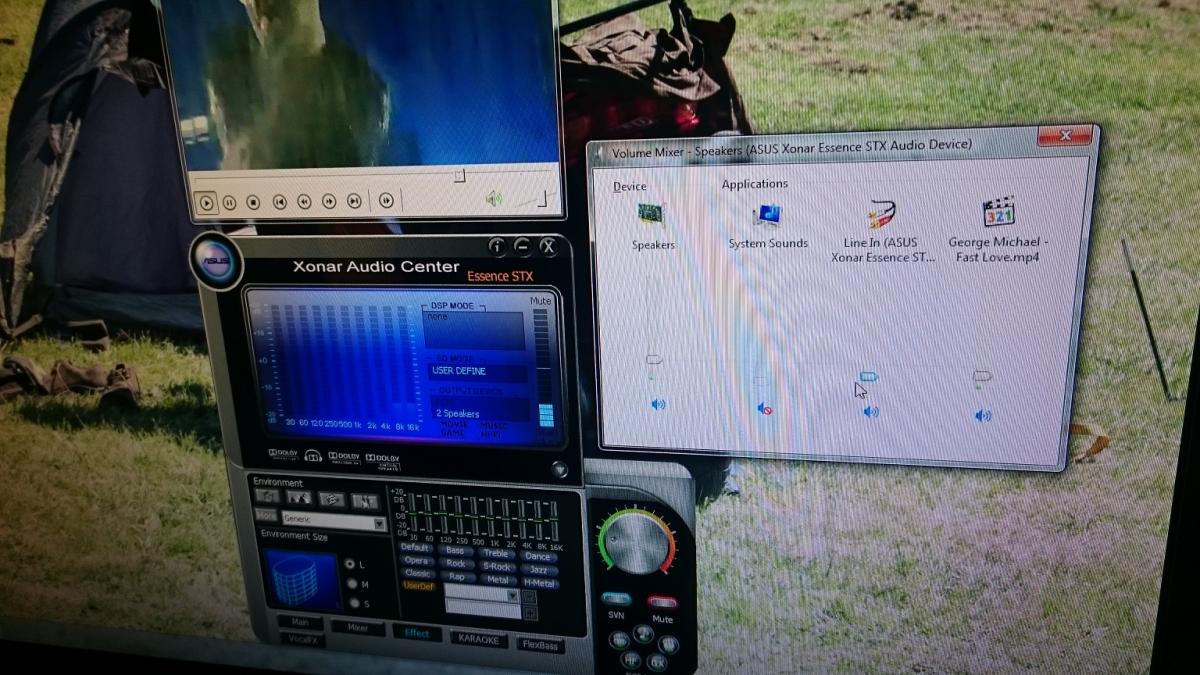The width and height of the screenshot is (1200, 675).
Task: Stop playback in the media player
Action: coord(253,202)
